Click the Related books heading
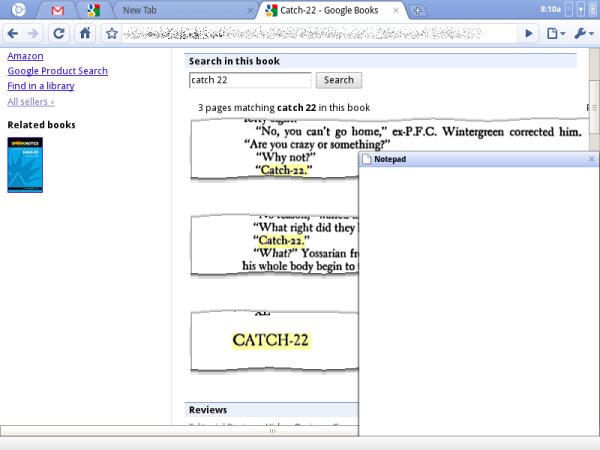Image resolution: width=600 pixels, height=450 pixels. coord(41,125)
